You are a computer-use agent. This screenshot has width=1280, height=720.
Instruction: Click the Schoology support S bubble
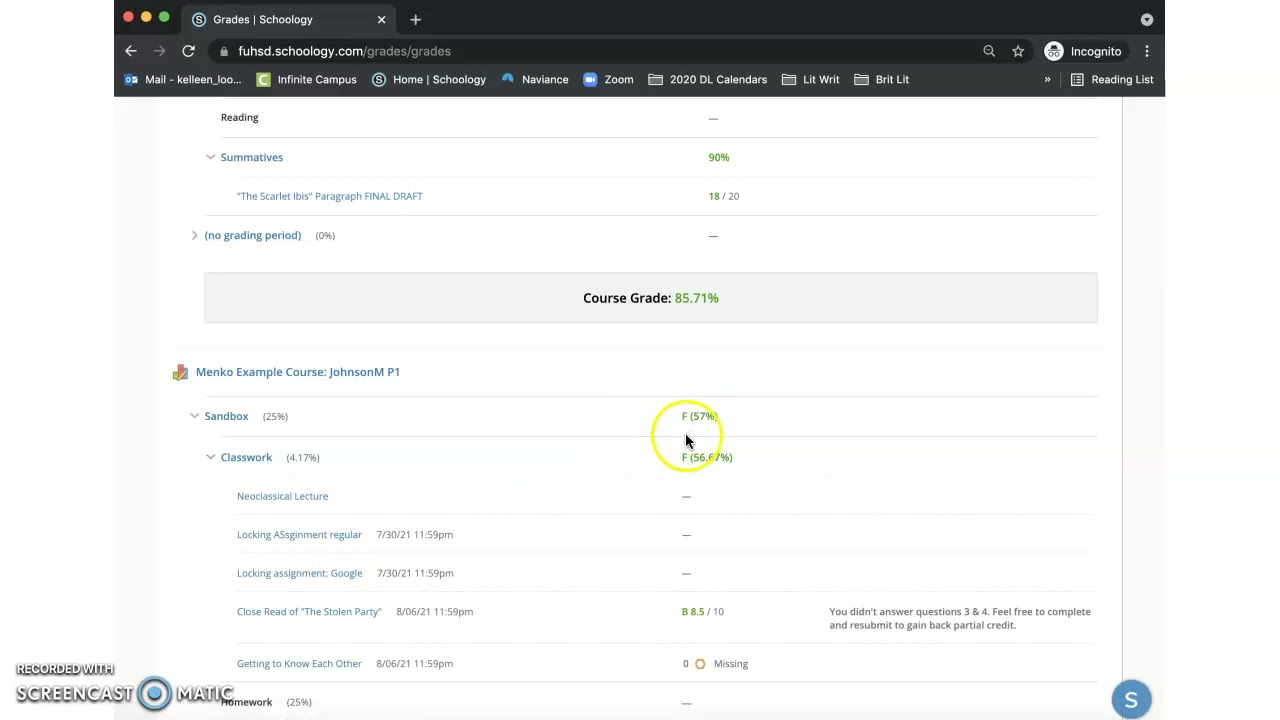pos(1131,700)
